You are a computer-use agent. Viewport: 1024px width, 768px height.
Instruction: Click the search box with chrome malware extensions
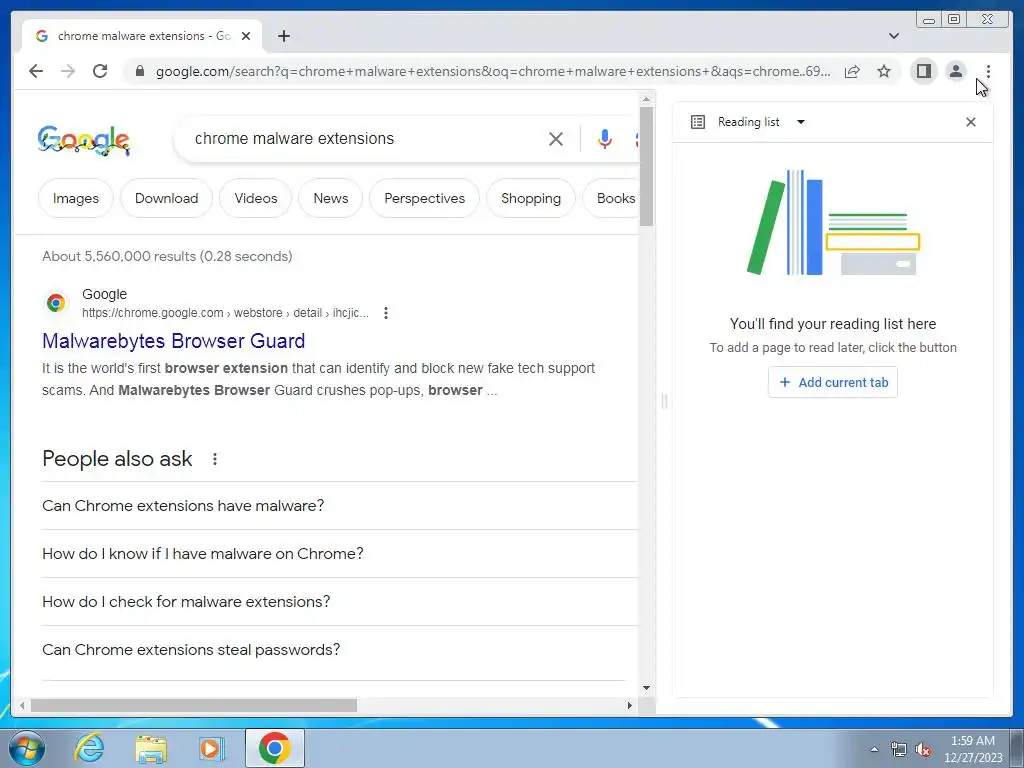pos(295,138)
